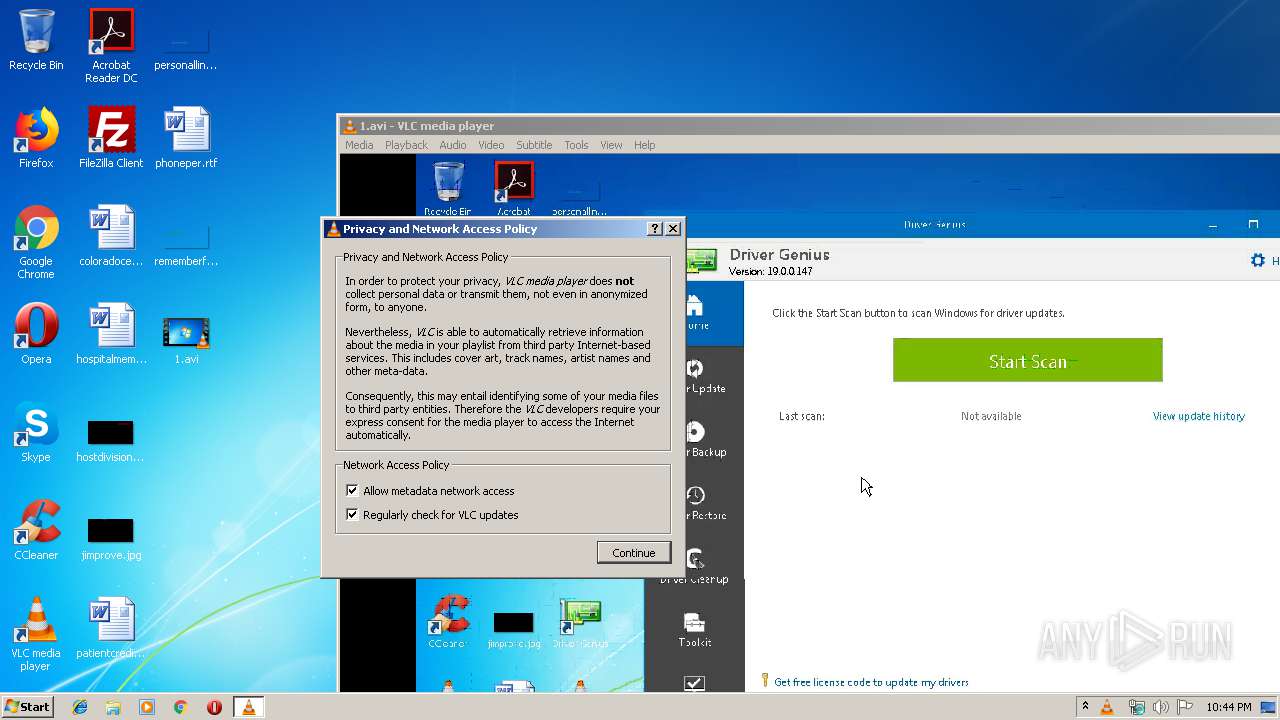
Task: Select jimprove.jpg image on desktop
Action: [x=111, y=538]
